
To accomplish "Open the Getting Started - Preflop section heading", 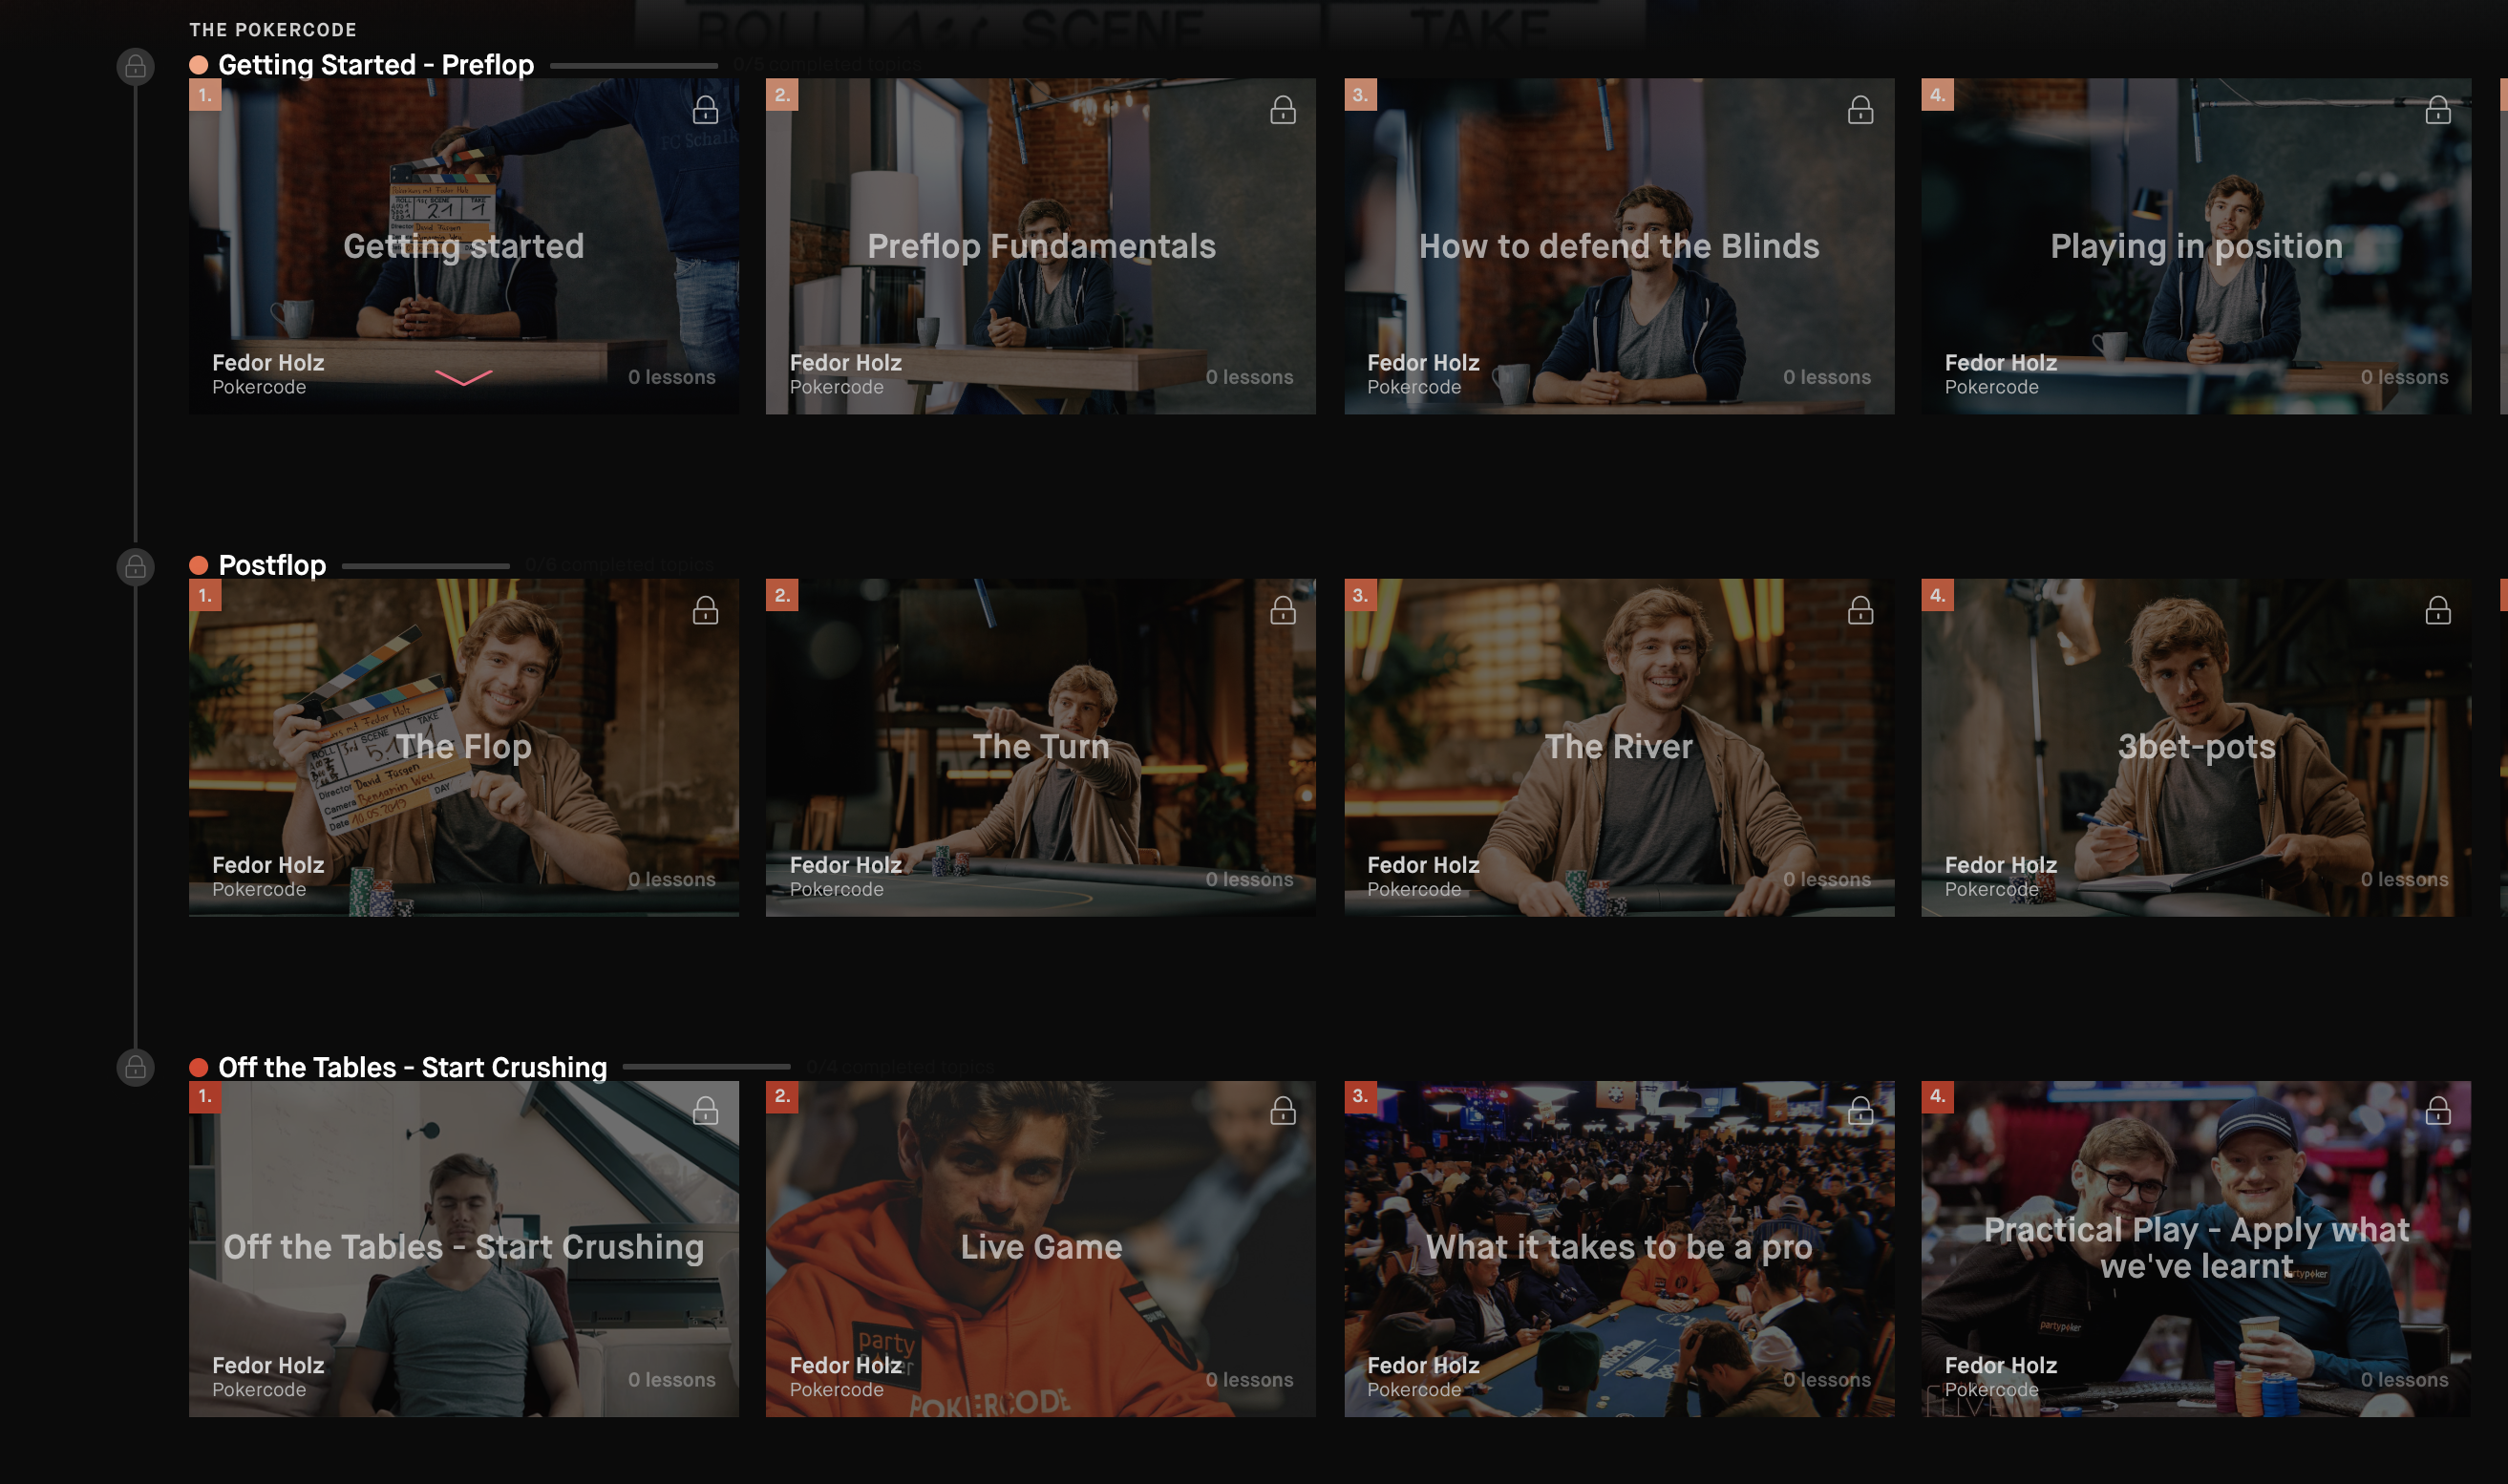I will (x=376, y=65).
